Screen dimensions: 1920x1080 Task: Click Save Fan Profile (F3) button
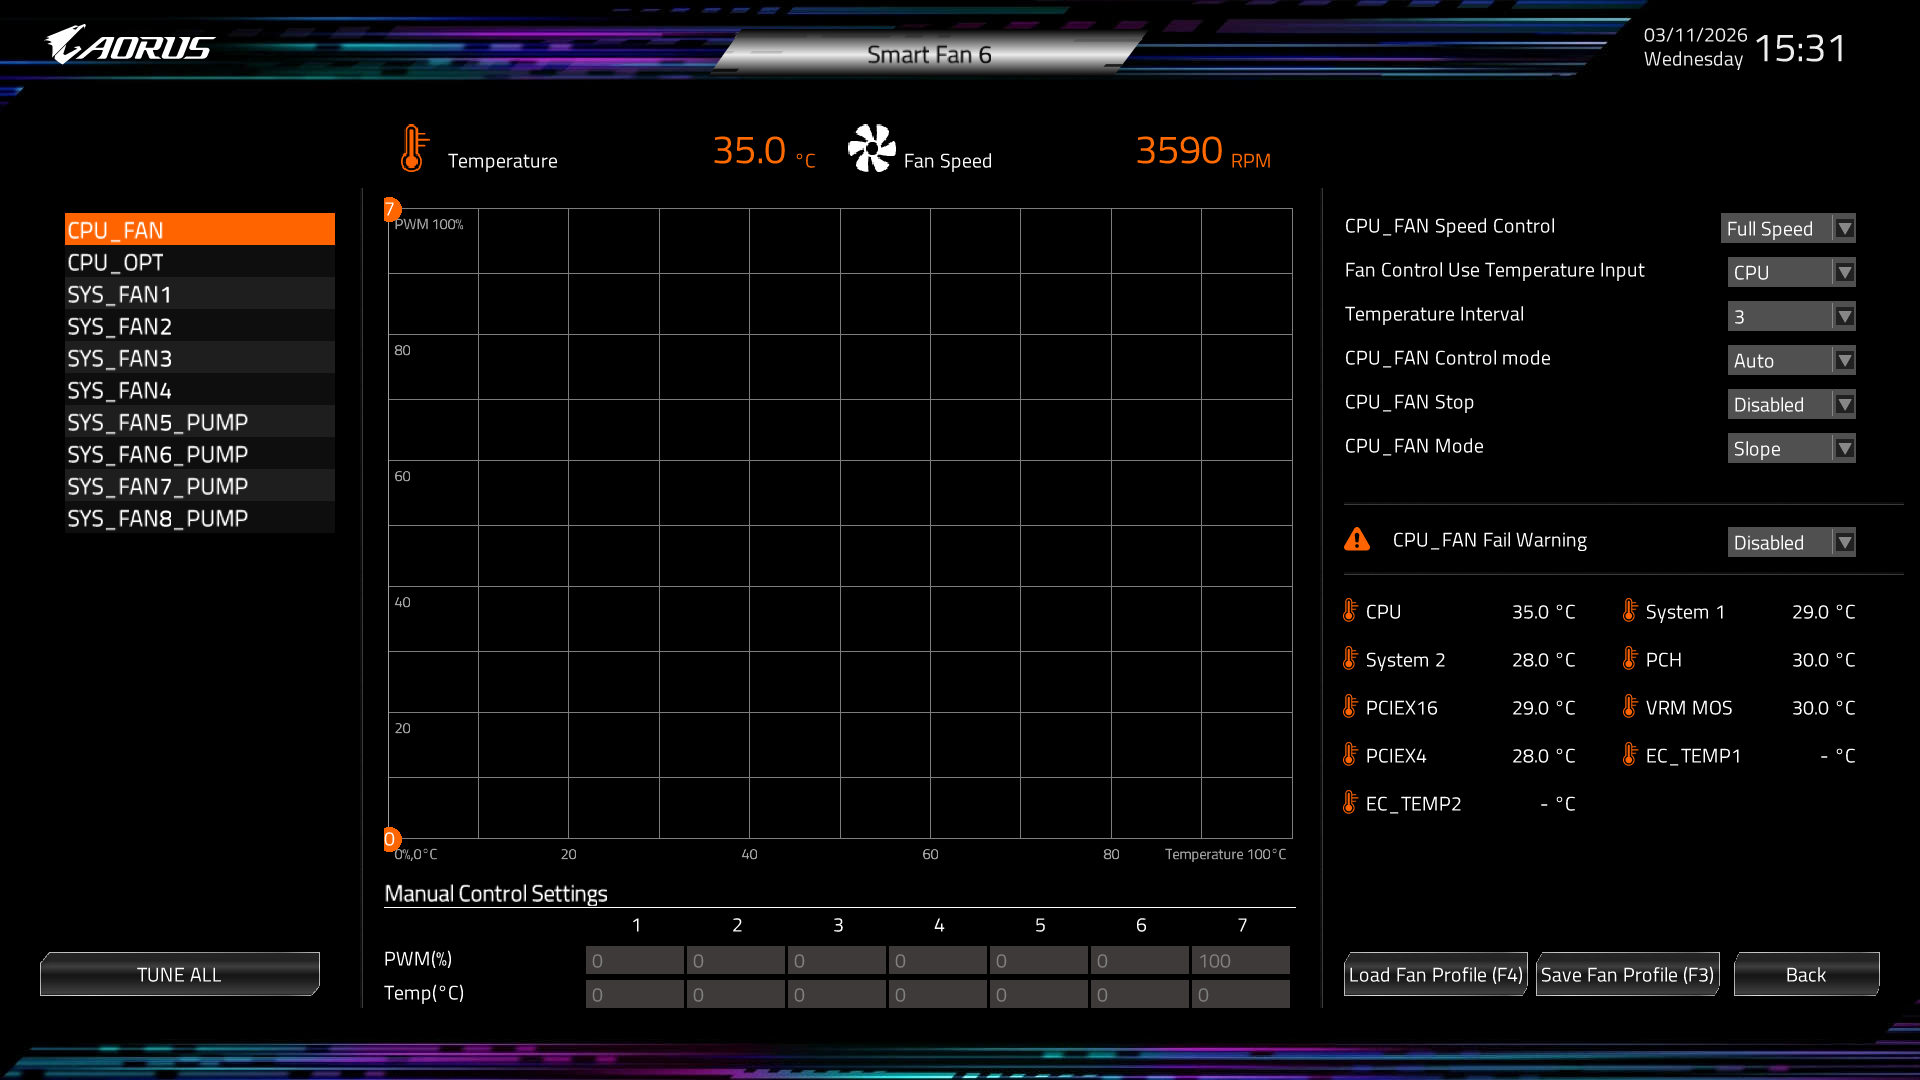pyautogui.click(x=1627, y=974)
